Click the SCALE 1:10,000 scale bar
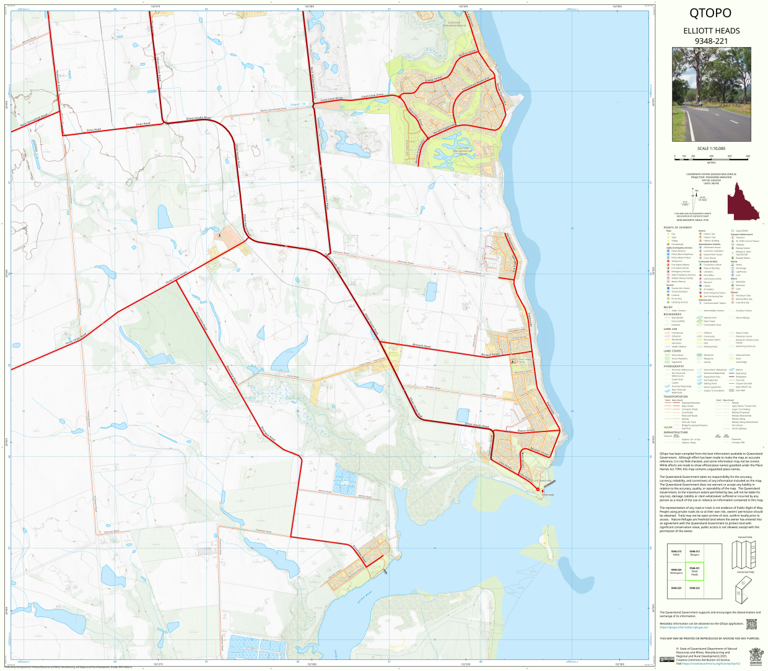 (711, 155)
